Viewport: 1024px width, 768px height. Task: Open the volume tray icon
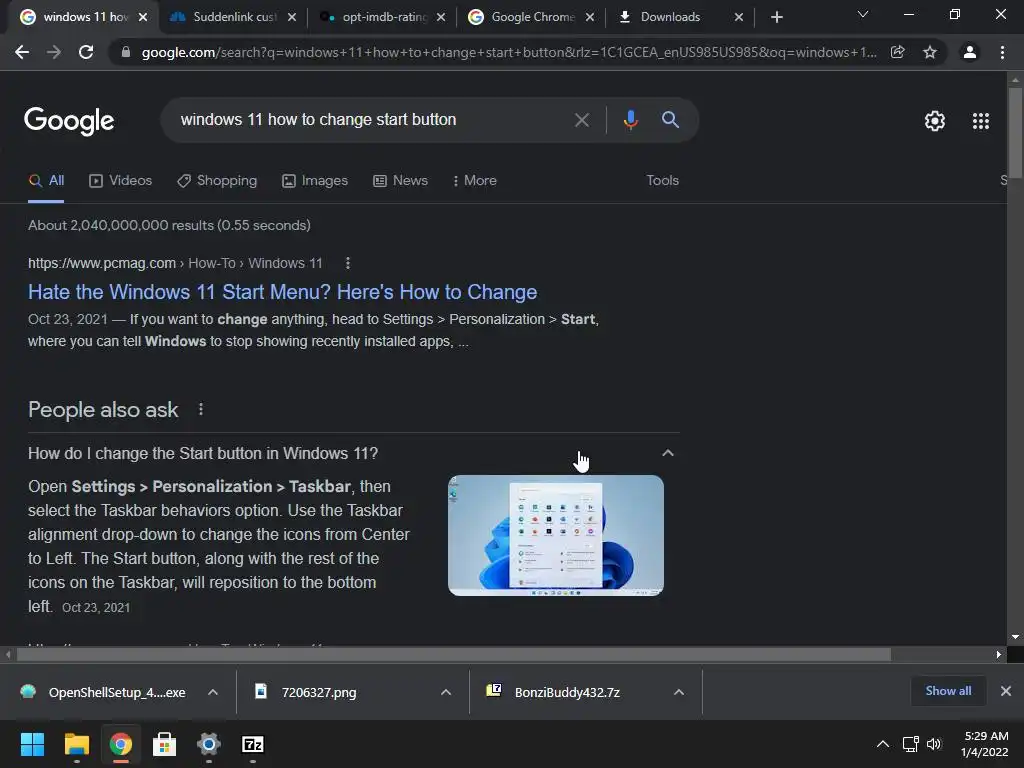(x=934, y=744)
